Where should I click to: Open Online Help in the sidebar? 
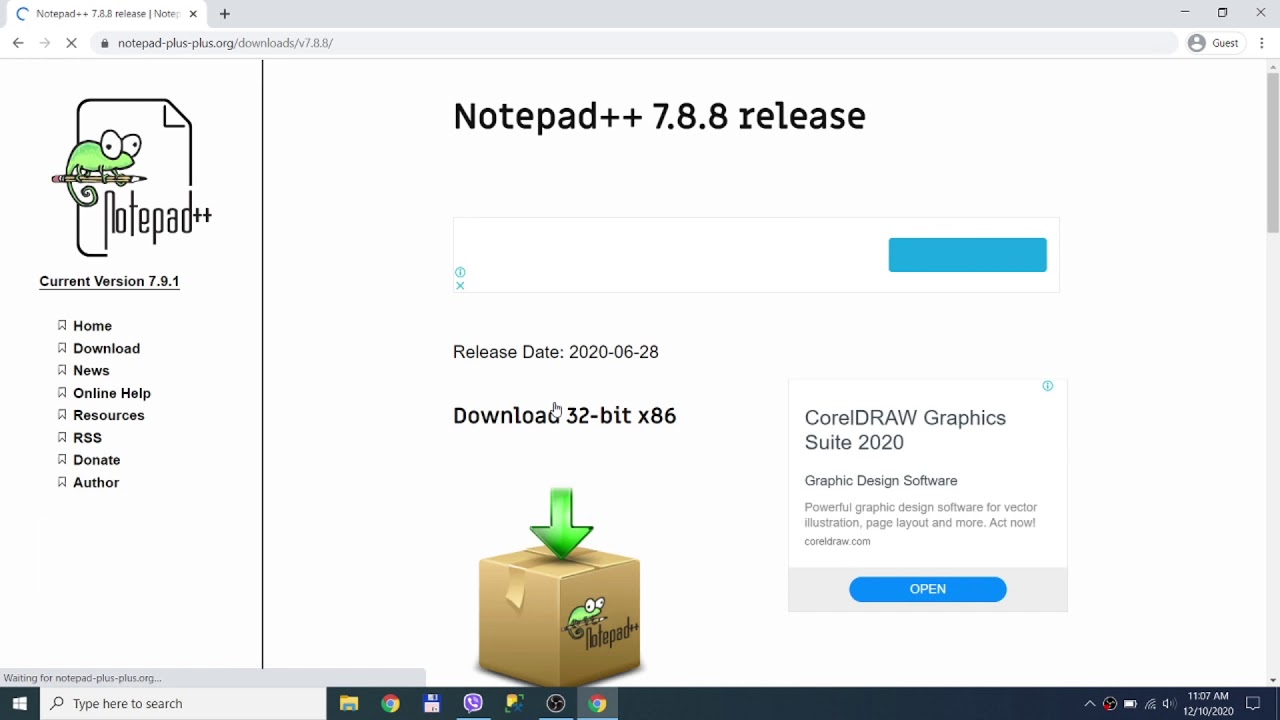click(112, 393)
